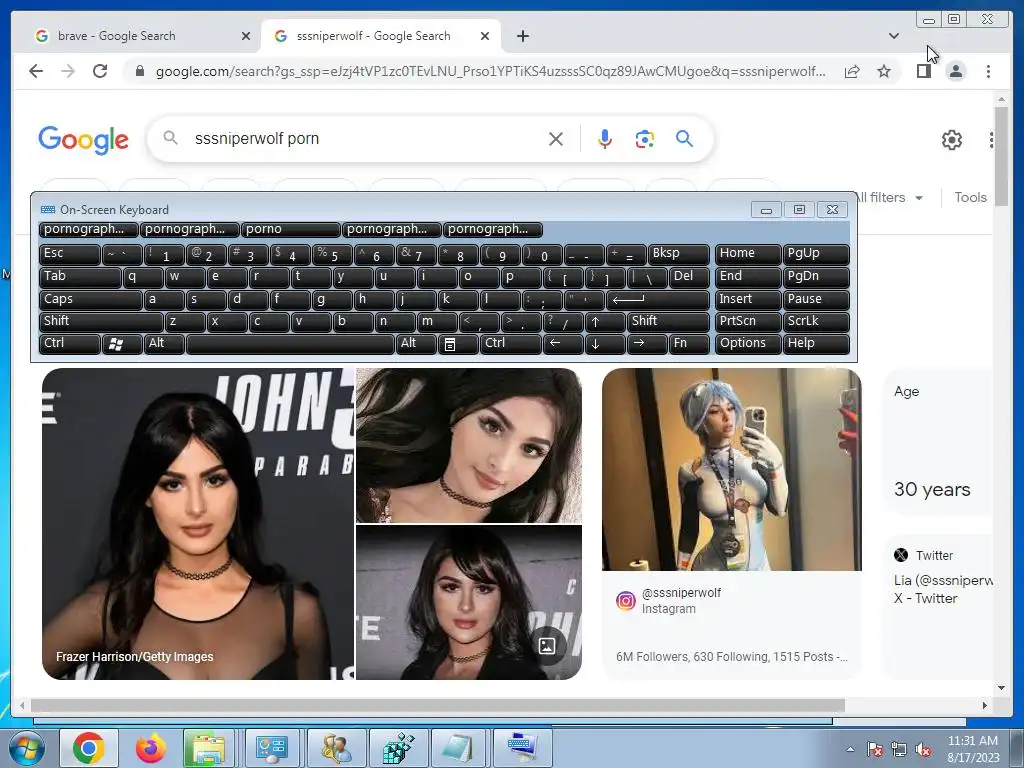Click the Chrome address bar URL
The image size is (1024, 768).
tap(490, 71)
